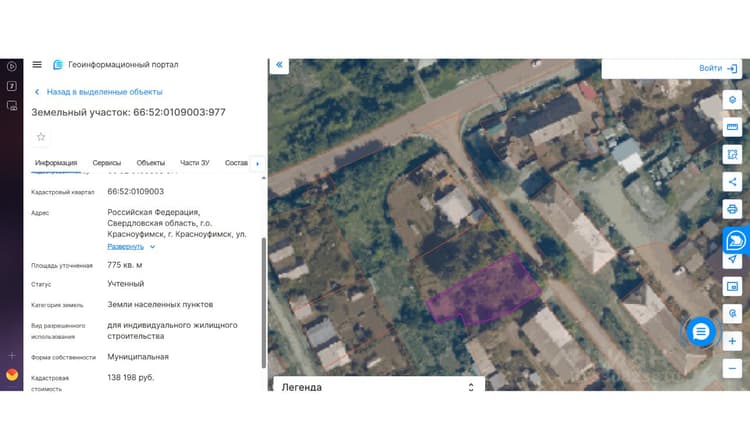The width and height of the screenshot is (750, 422).
Task: Activate the area selection tool
Action: tap(732, 155)
